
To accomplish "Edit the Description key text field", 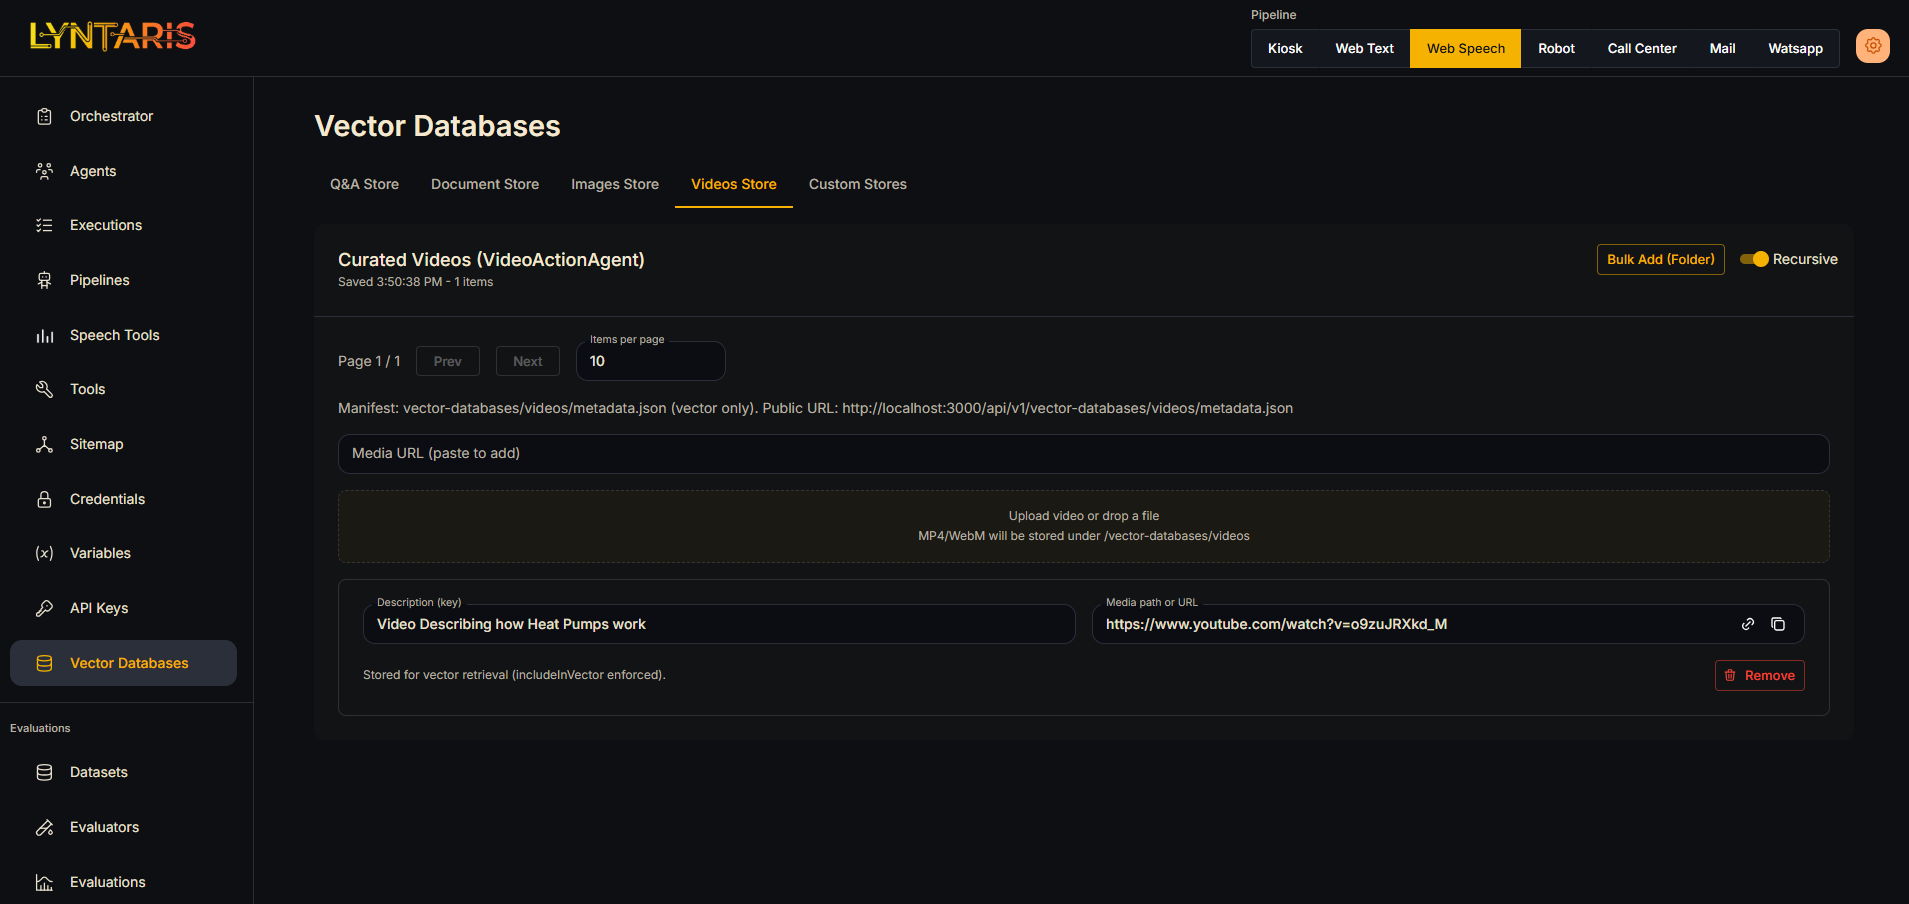I will pyautogui.click(x=718, y=624).
